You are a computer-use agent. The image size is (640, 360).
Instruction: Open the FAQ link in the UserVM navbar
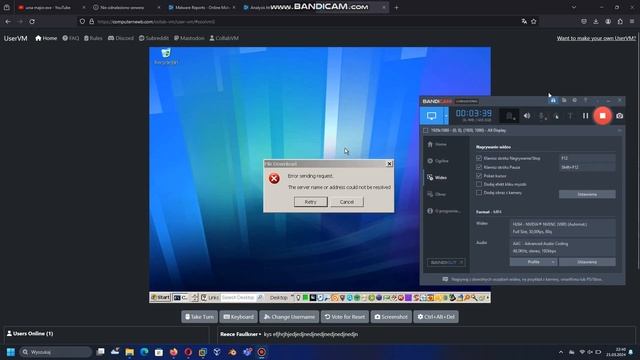point(71,38)
